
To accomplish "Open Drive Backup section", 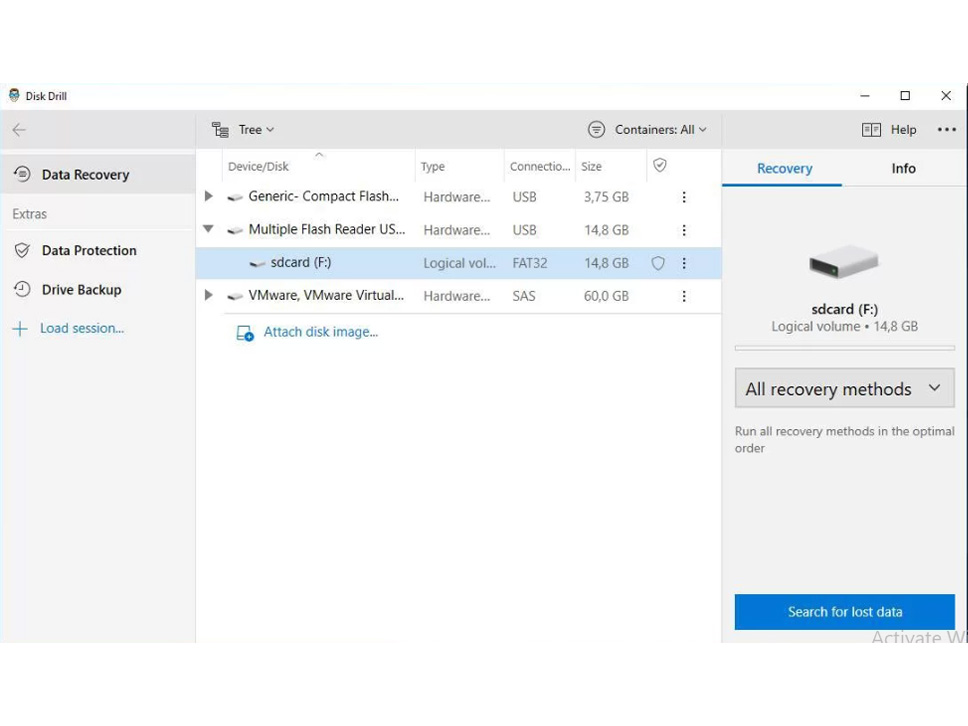I will pos(98,290).
